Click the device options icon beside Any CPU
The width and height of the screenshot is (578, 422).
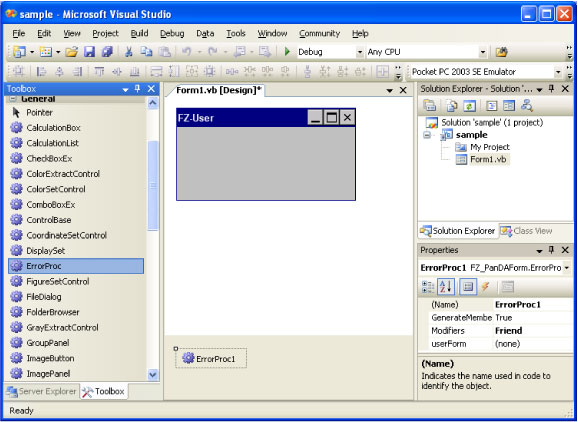pos(501,52)
